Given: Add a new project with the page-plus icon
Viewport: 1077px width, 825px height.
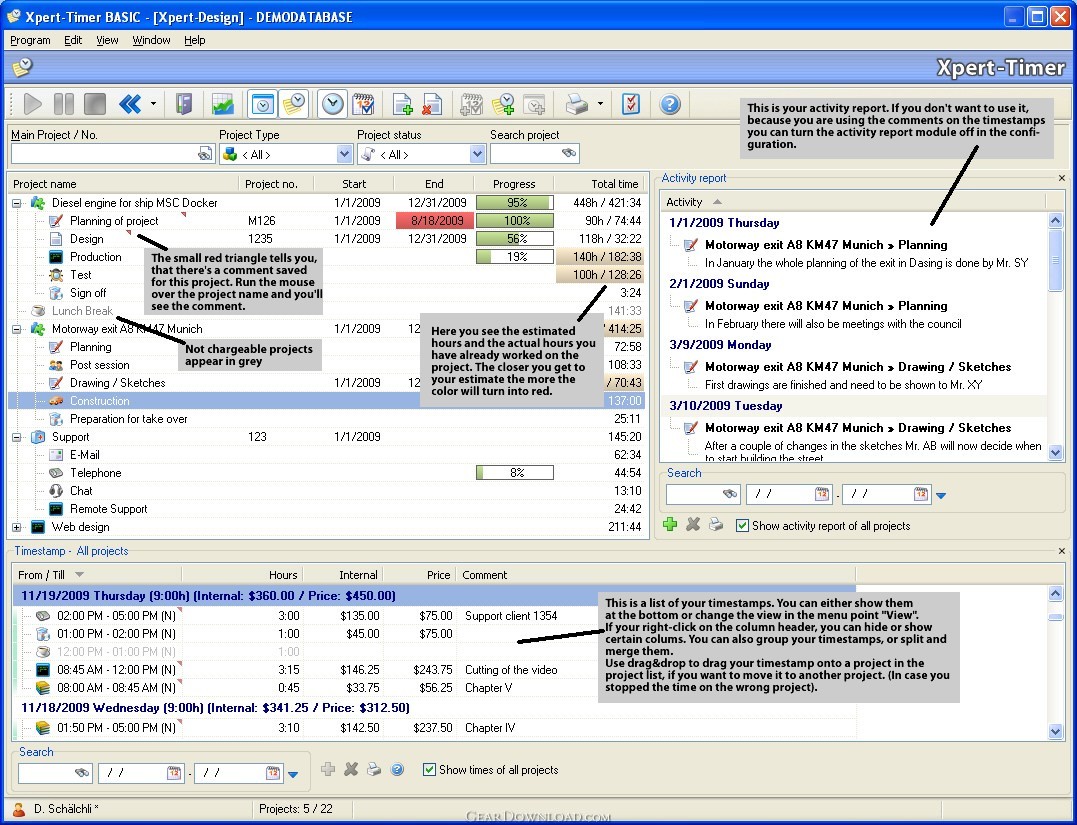Looking at the screenshot, I should click(403, 104).
